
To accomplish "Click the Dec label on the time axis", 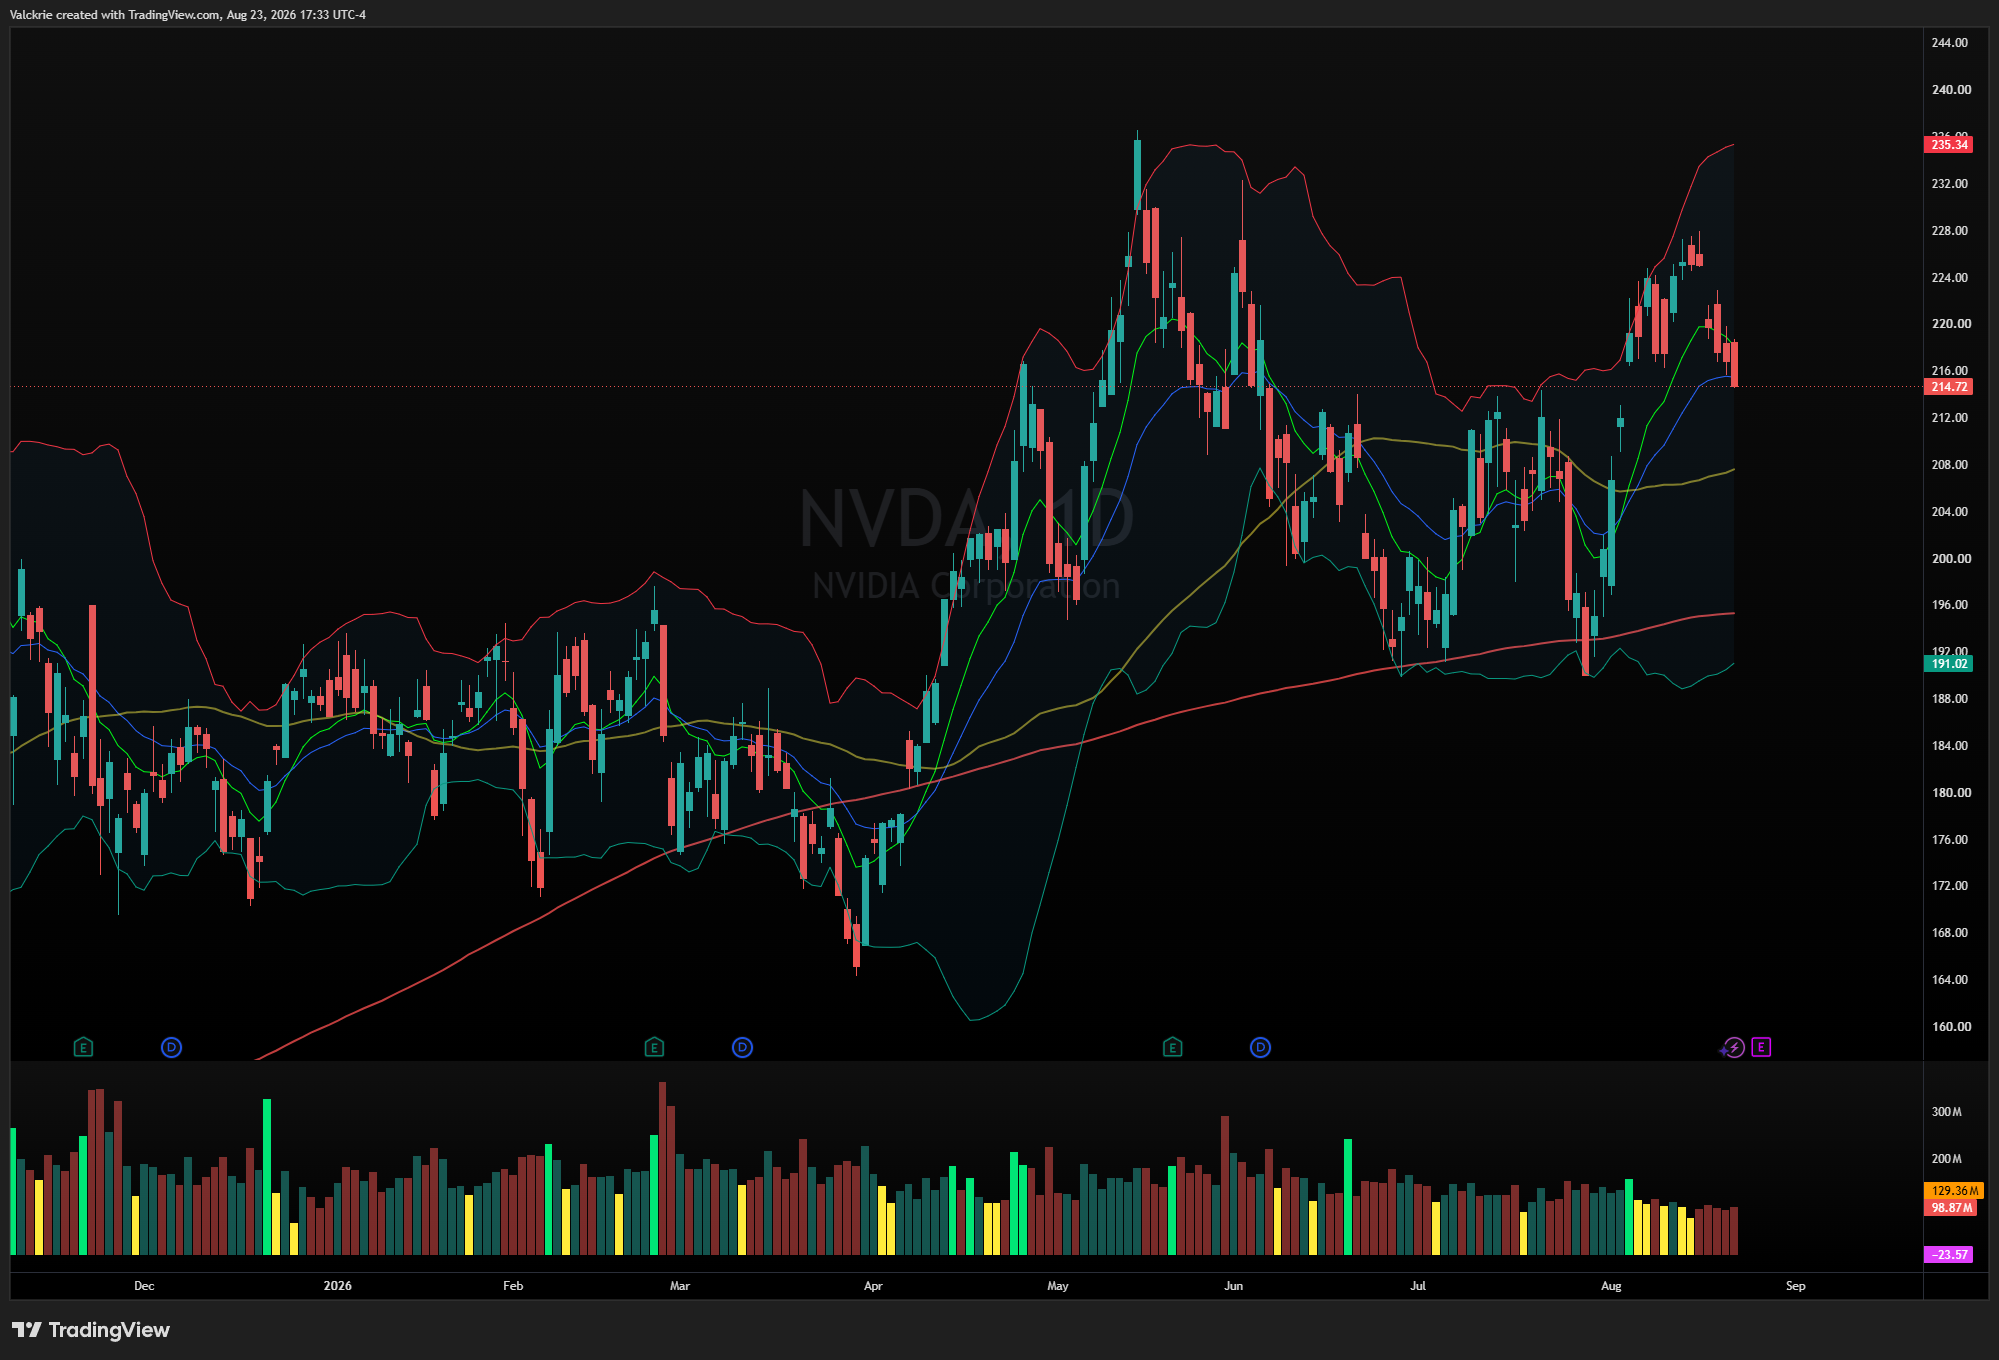I will (x=144, y=1286).
